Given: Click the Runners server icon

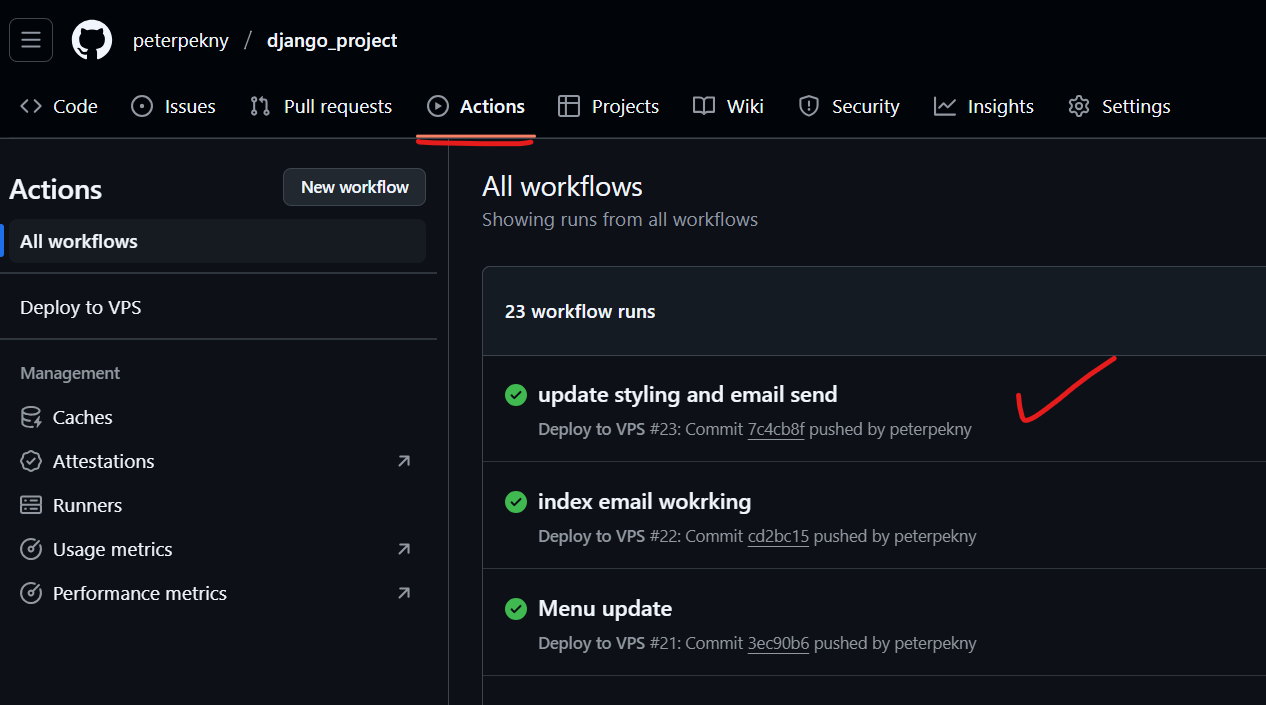Looking at the screenshot, I should click(x=31, y=506).
